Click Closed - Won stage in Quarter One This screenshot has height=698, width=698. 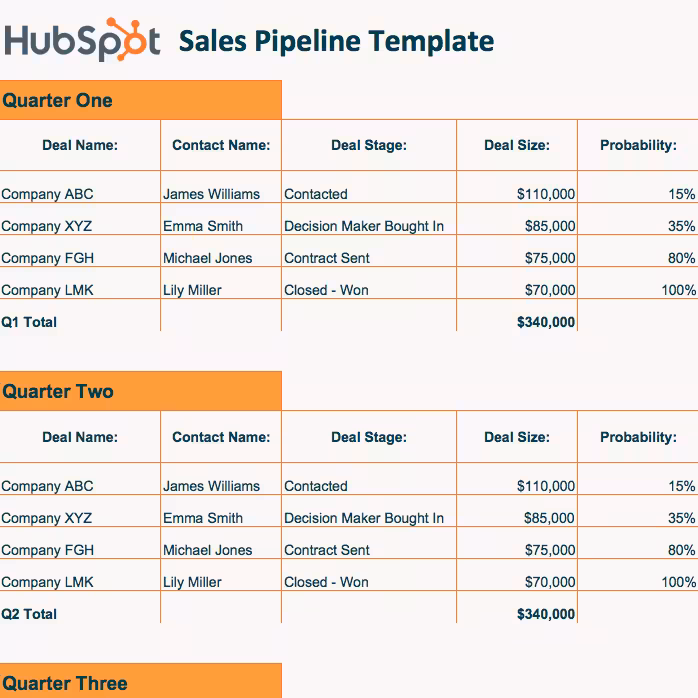click(x=327, y=290)
